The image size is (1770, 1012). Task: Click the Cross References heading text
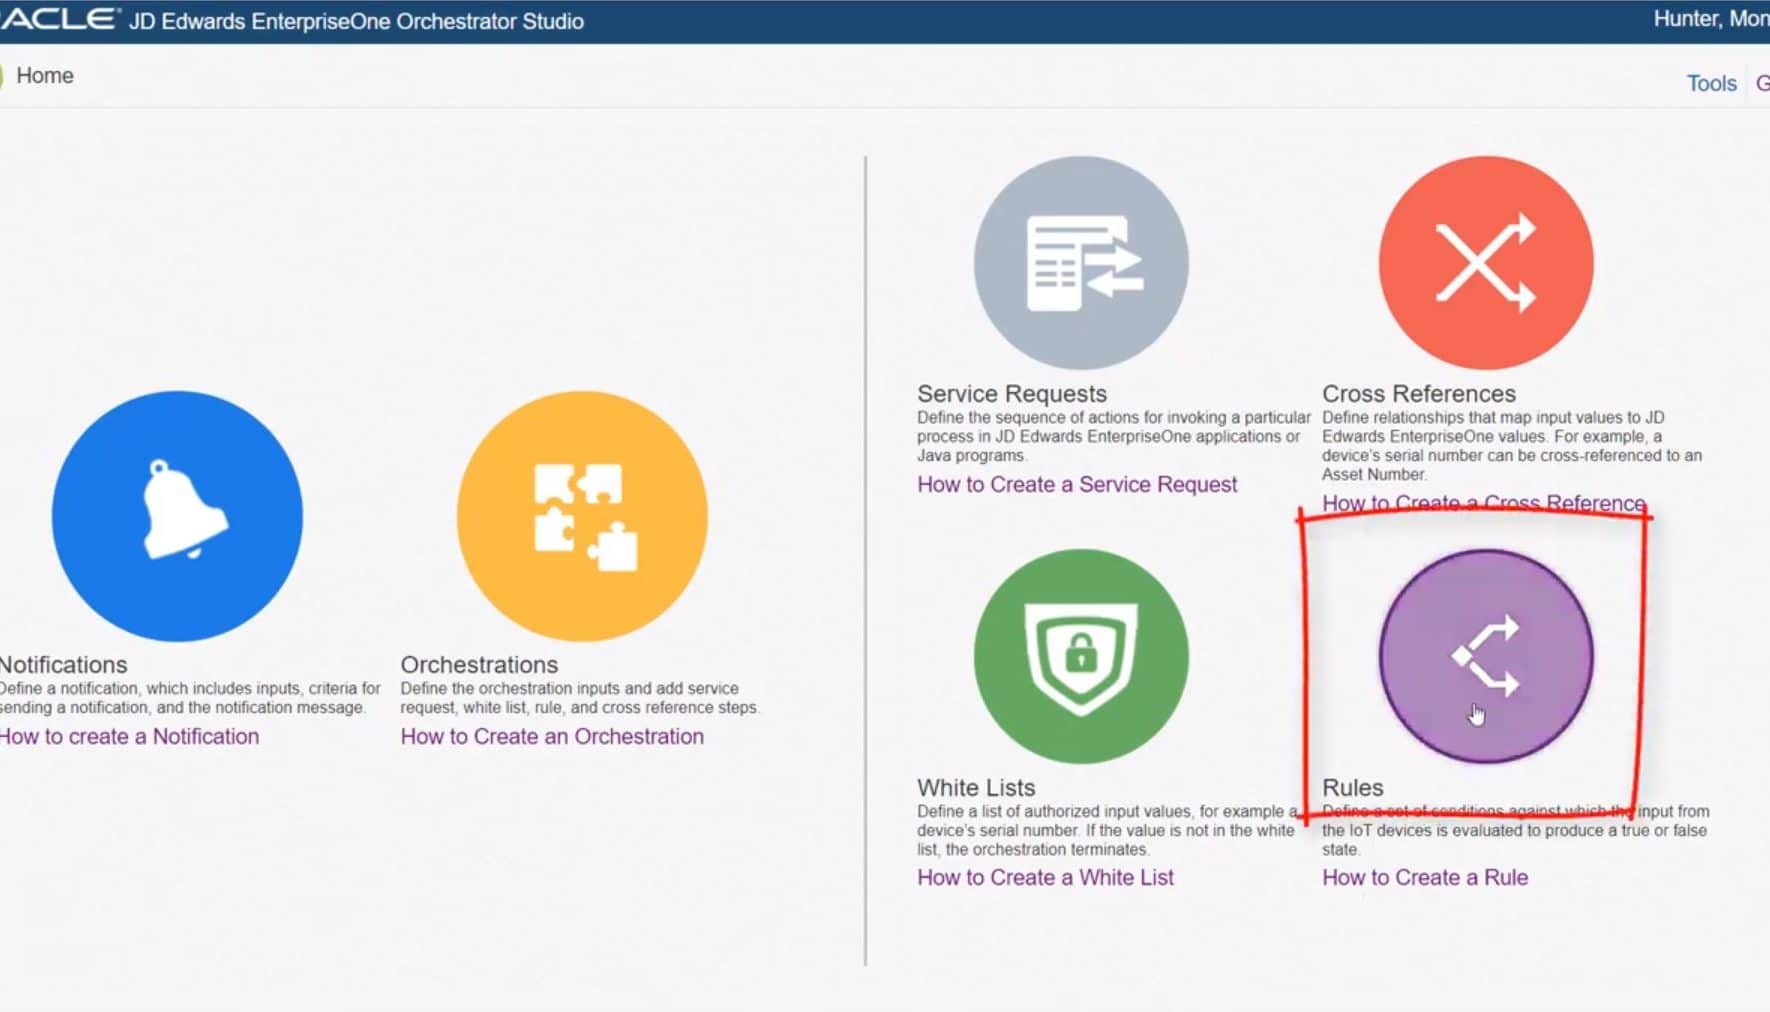pyautogui.click(x=1419, y=393)
